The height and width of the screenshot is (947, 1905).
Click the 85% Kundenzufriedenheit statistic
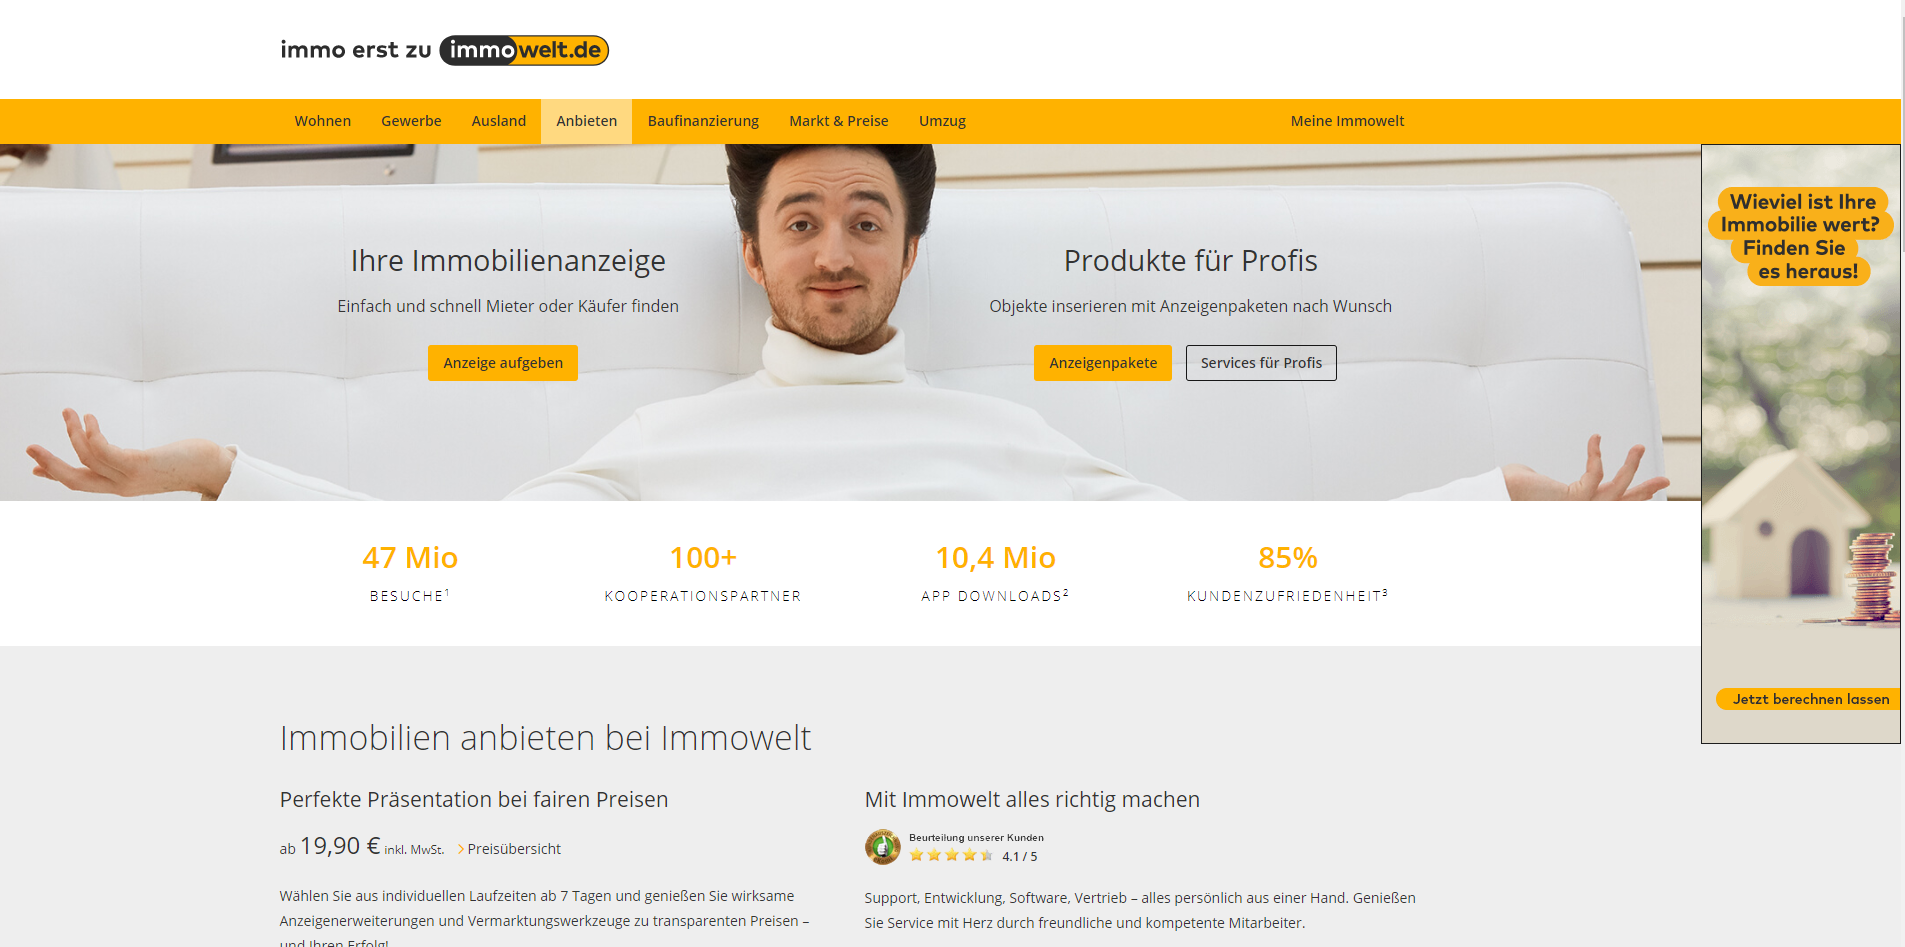coord(1287,573)
